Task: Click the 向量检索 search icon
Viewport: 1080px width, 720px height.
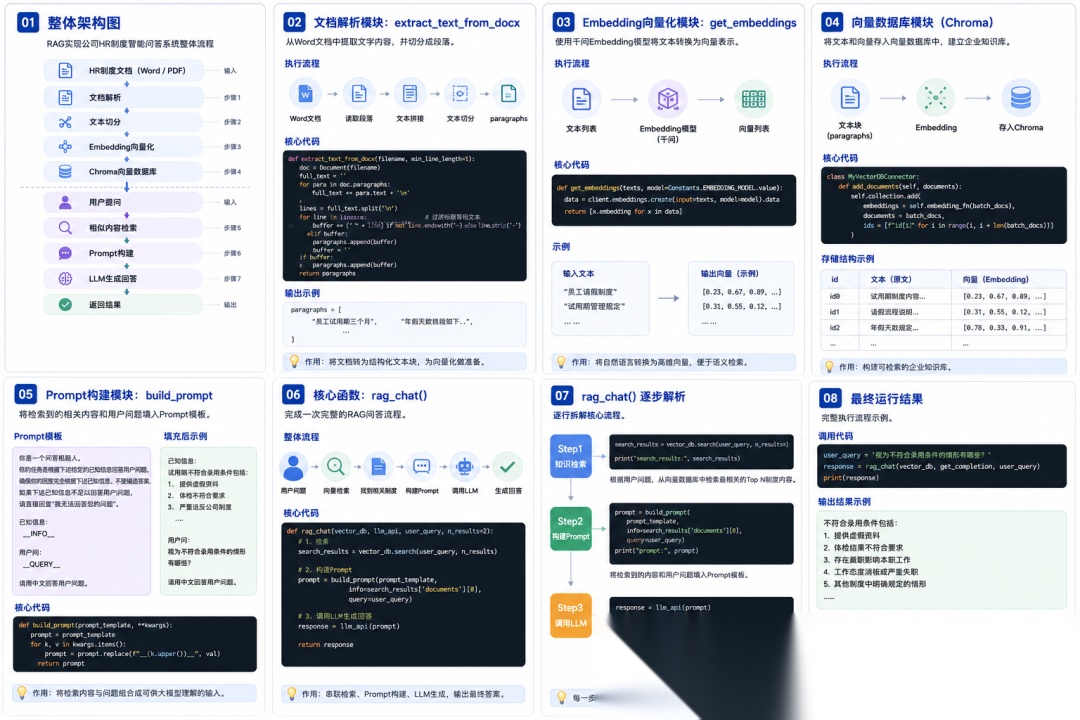Action: pos(336,467)
